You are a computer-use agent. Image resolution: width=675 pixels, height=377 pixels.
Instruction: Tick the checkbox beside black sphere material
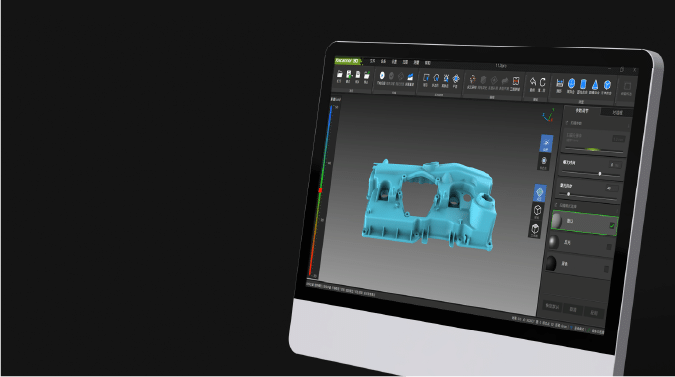[x=606, y=269]
